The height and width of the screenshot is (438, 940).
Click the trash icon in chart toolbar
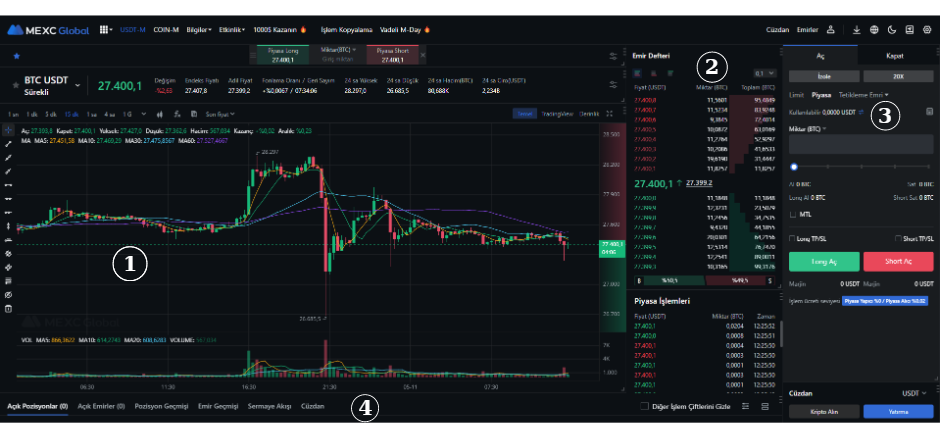coord(10,308)
